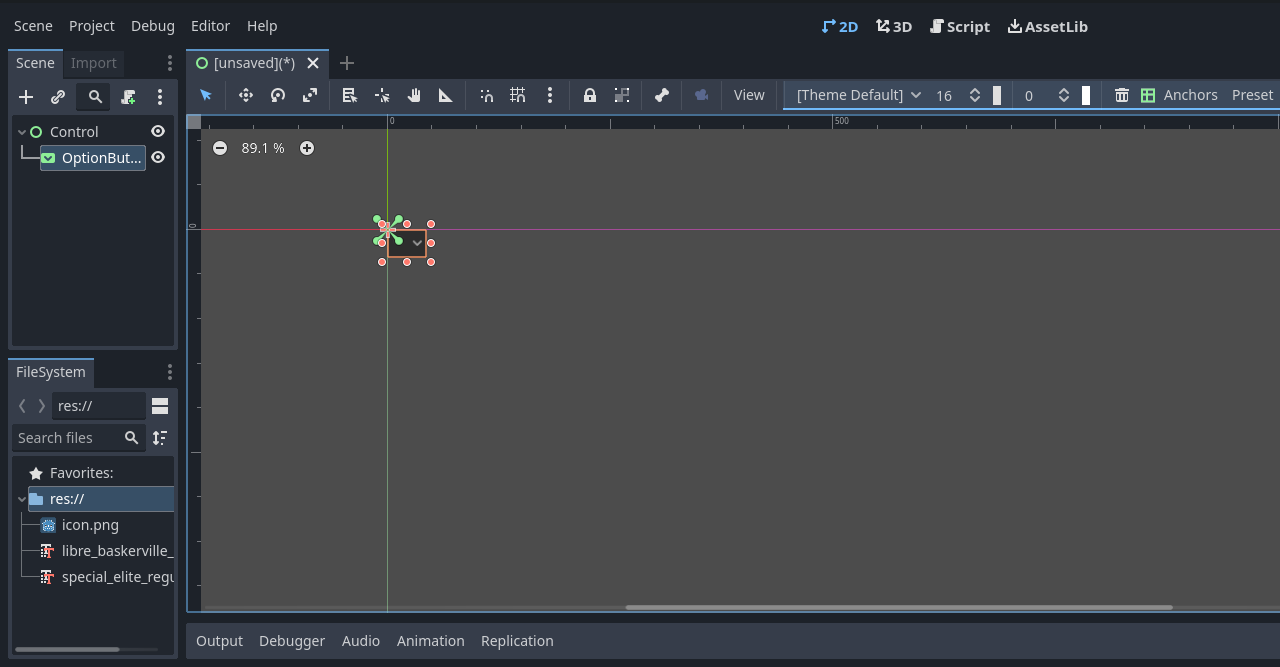Lock the selected node
Screen dimensions: 1280x667
(x=590, y=95)
